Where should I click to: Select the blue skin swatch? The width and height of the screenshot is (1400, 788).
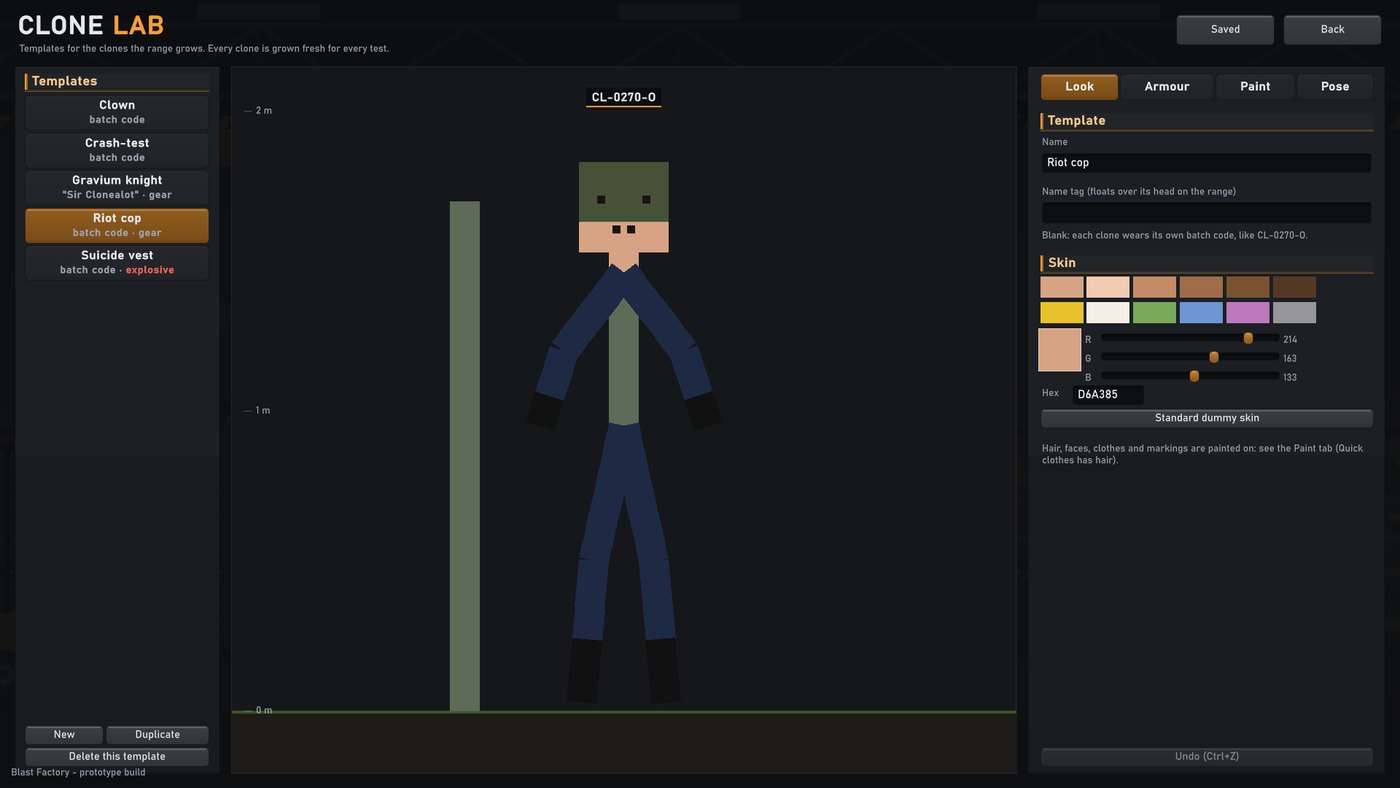coord(1201,313)
